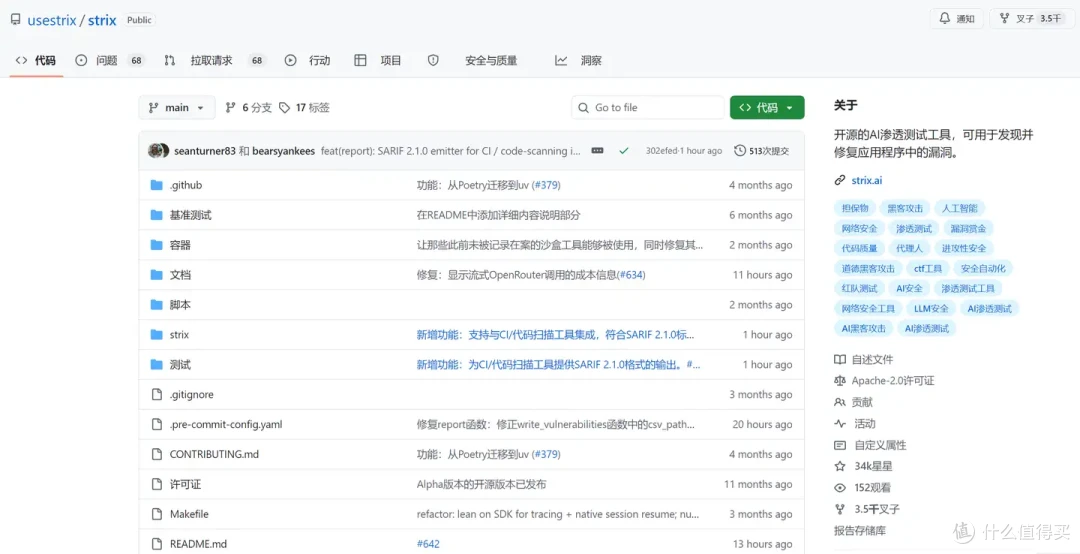
Task: Click the 容器 folder icon
Action: click(156, 245)
